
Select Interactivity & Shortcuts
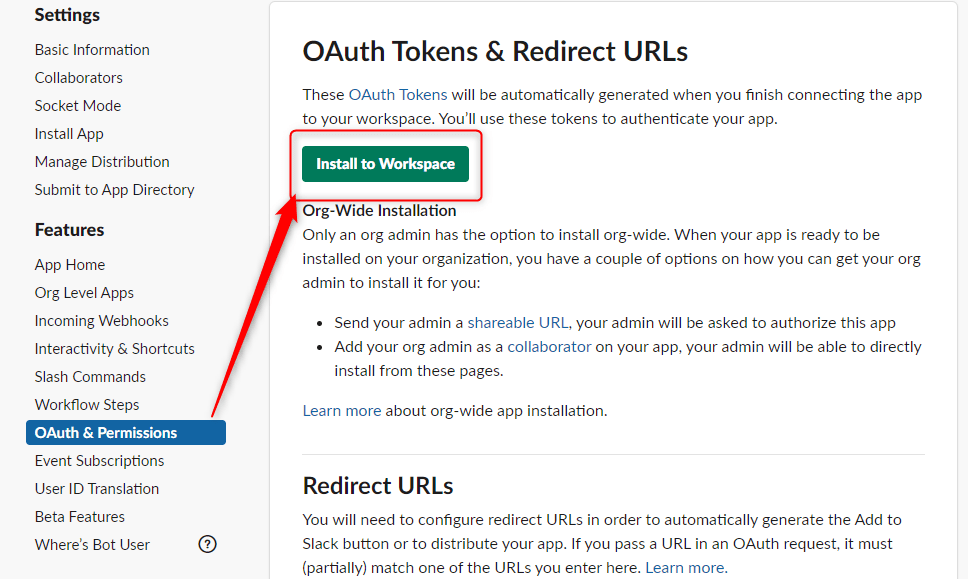pos(114,349)
